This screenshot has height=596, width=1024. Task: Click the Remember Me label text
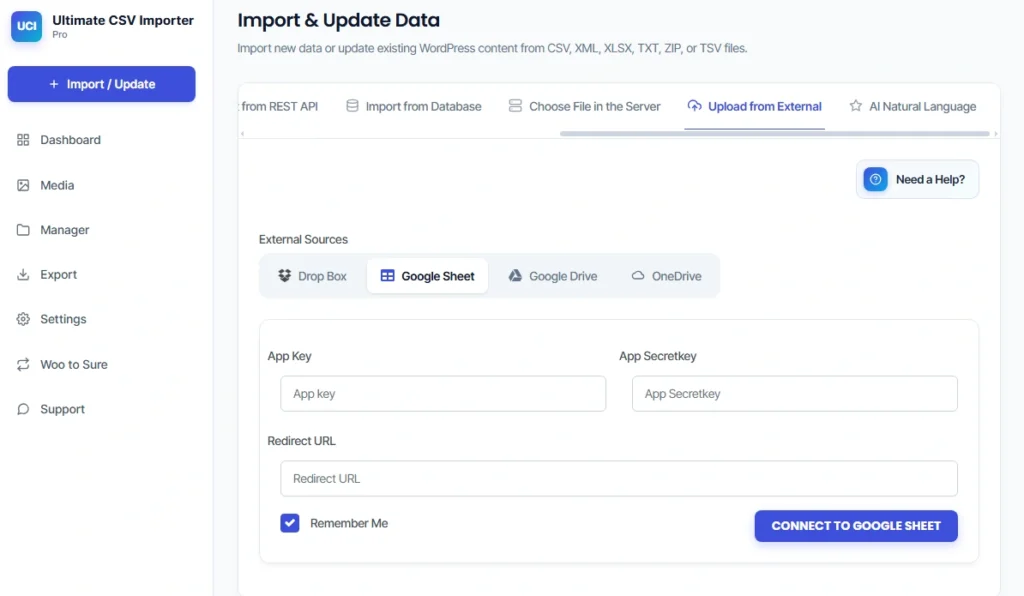click(349, 524)
